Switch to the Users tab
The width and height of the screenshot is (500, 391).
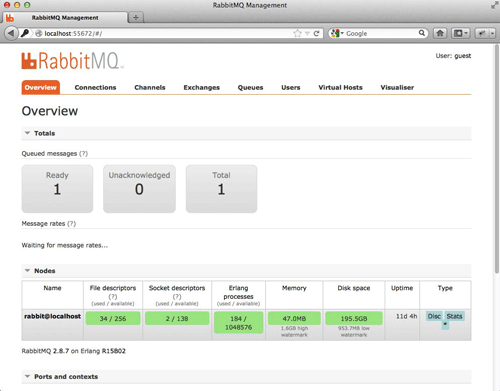coord(291,87)
